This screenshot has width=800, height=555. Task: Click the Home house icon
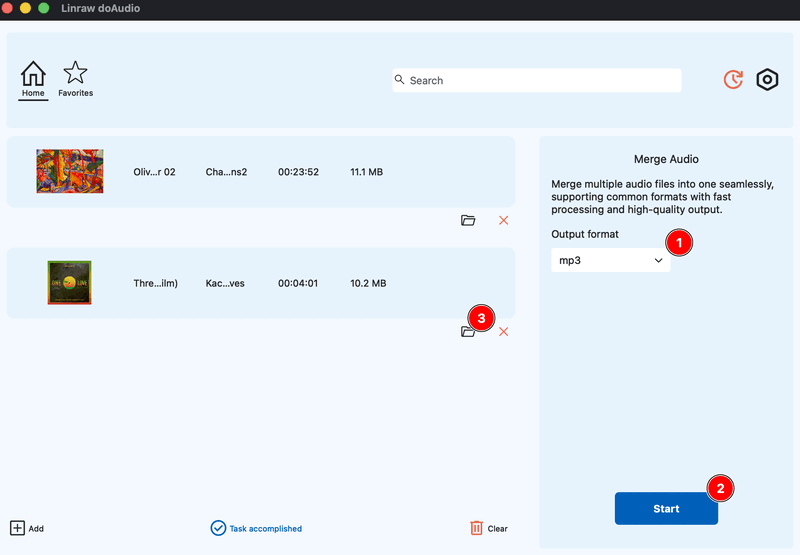tap(33, 74)
